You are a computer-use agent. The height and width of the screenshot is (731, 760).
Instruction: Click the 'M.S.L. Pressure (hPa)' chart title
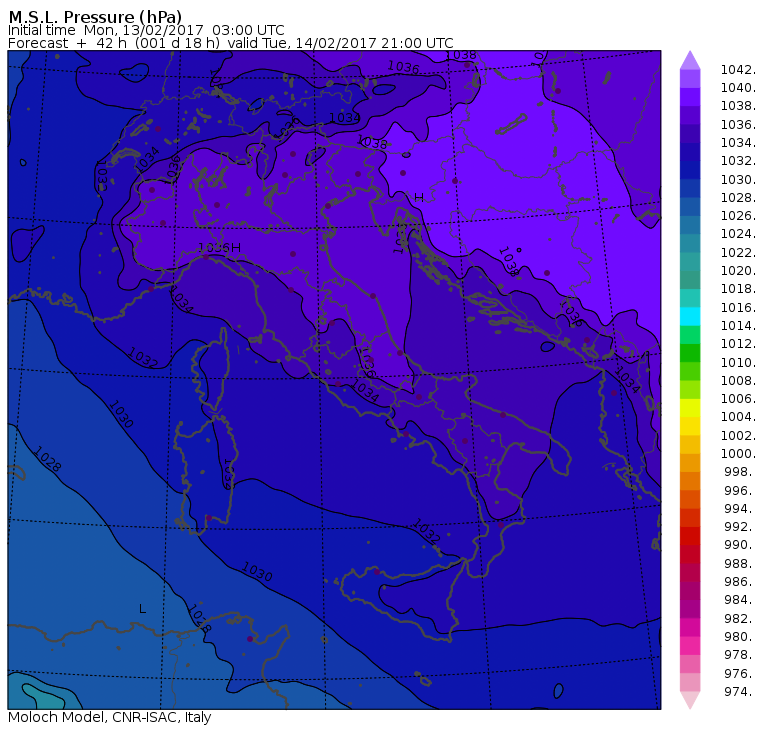coord(95,16)
